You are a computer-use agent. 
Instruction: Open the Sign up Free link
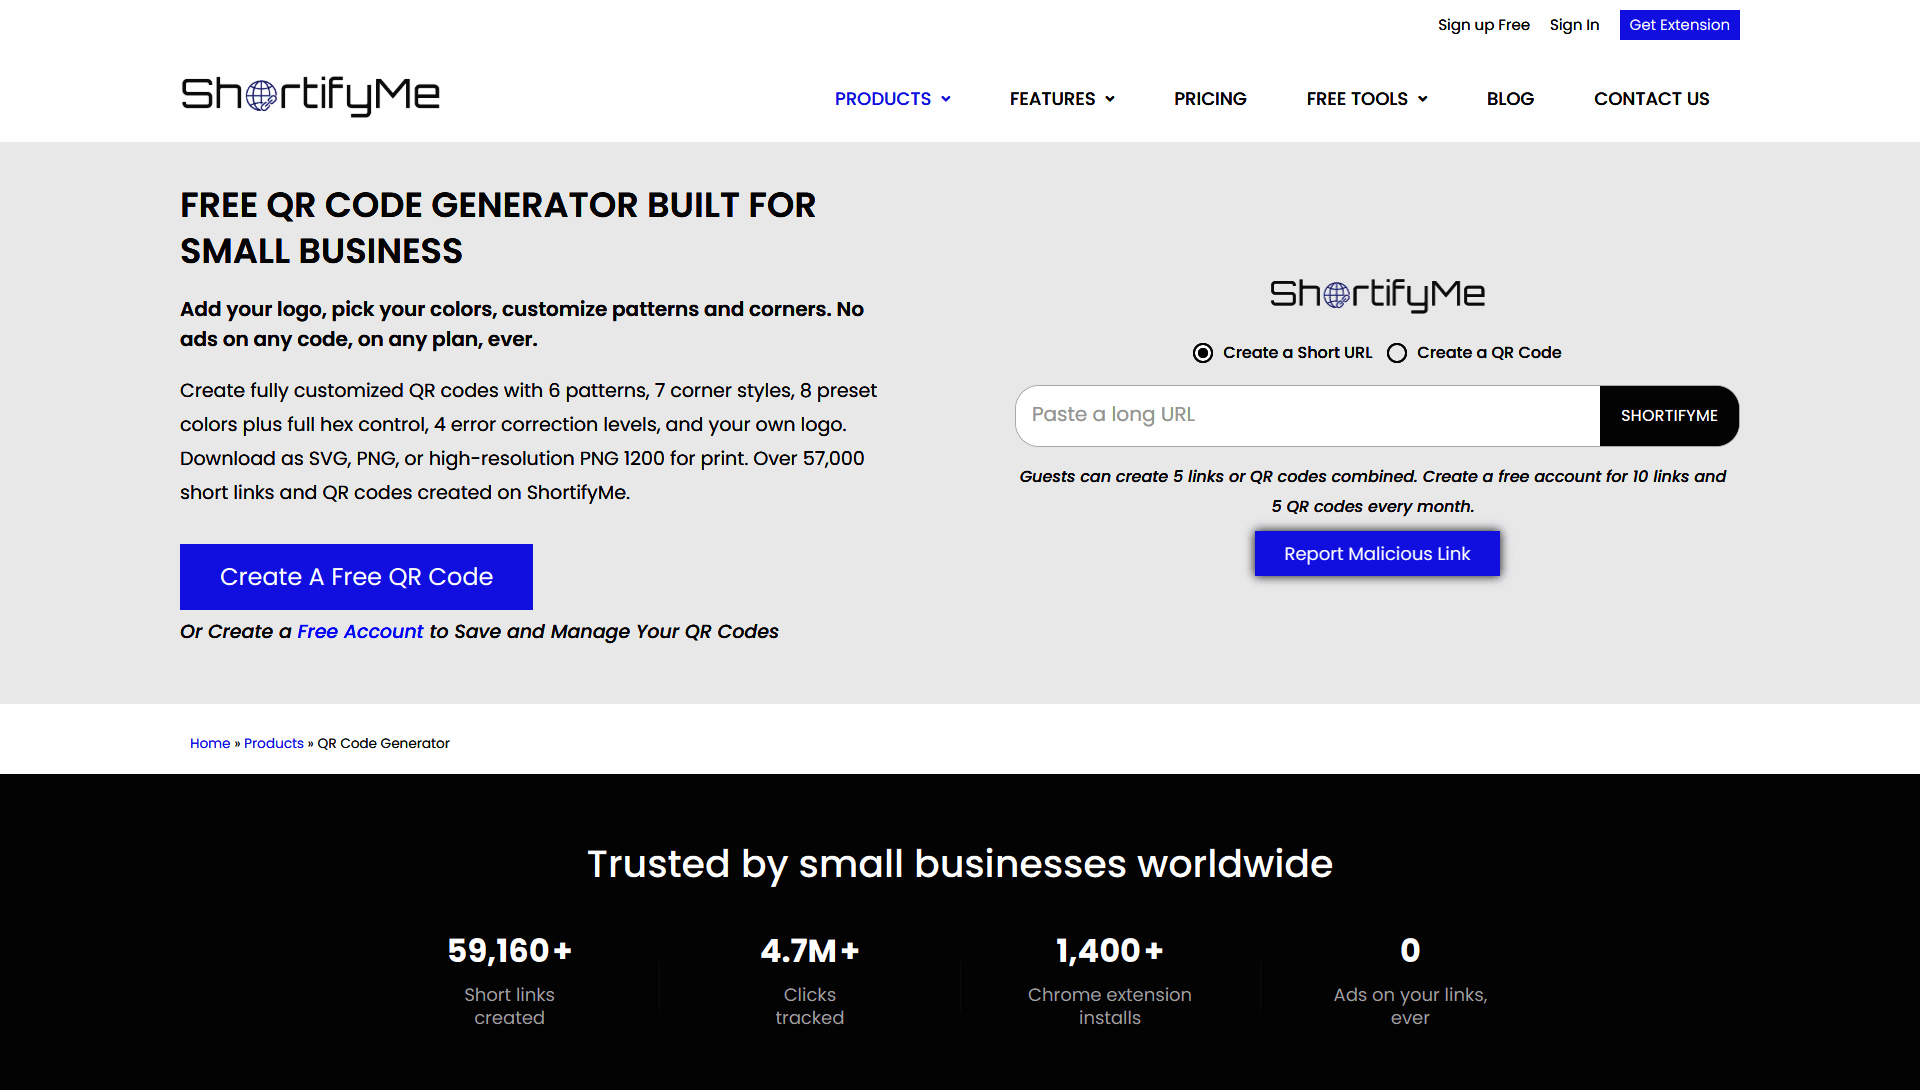[x=1484, y=25]
